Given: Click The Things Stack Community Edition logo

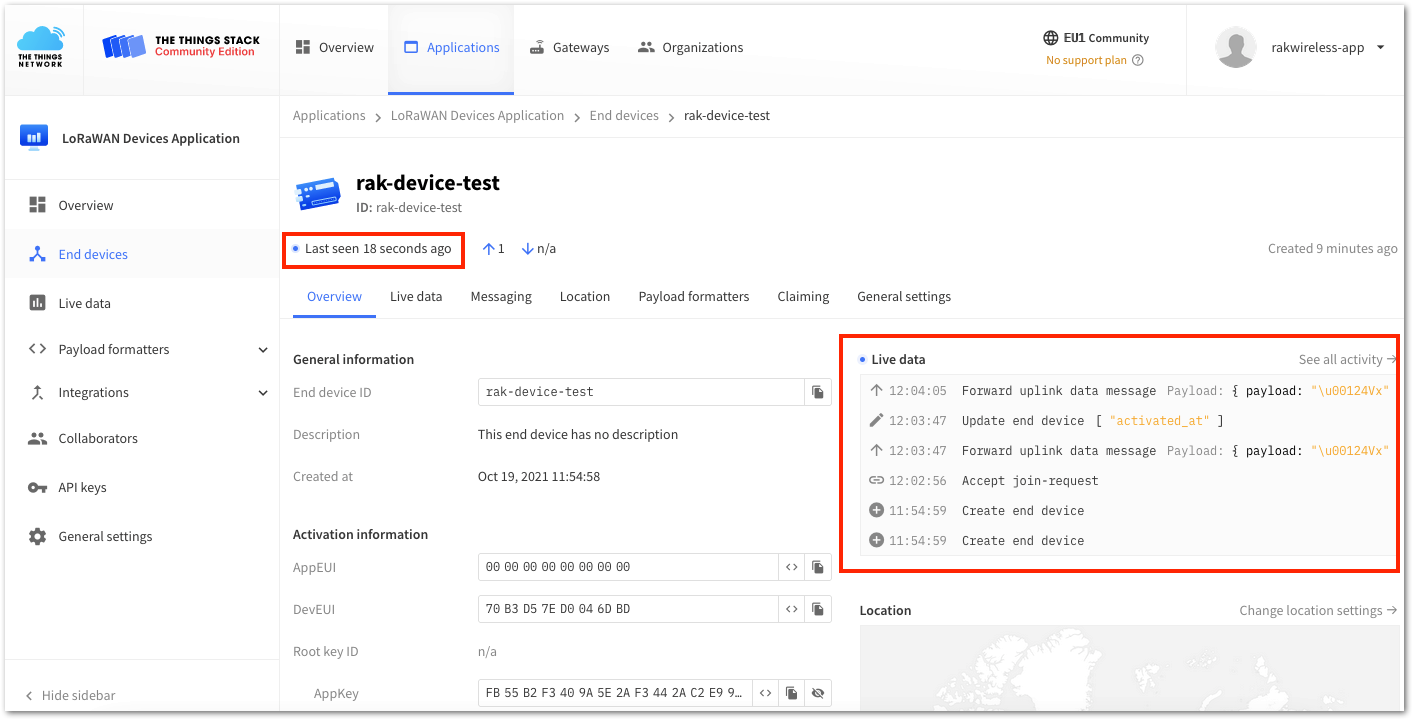Looking at the screenshot, I should [181, 47].
